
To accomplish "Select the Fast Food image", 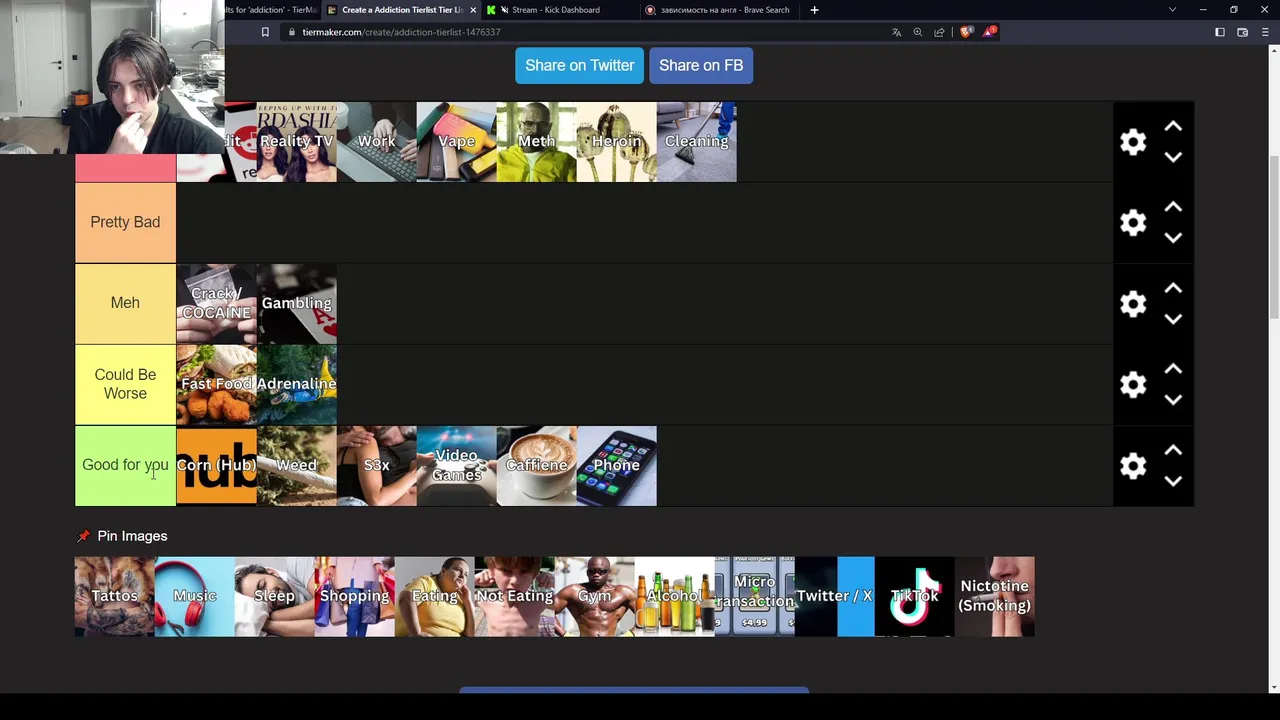I will tap(216, 384).
